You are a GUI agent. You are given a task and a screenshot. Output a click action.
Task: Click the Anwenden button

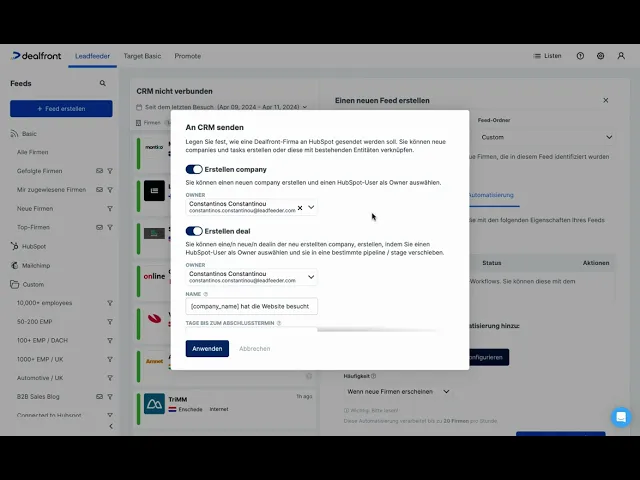[207, 349]
